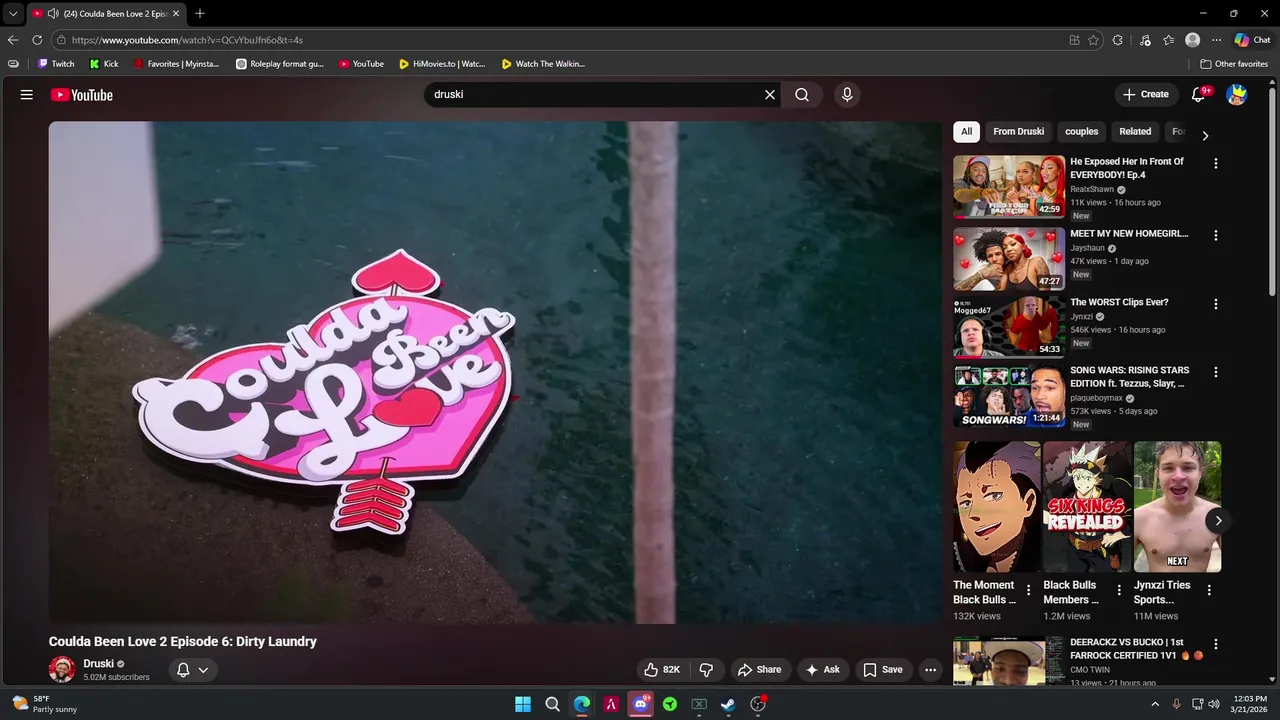Viewport: 1280px width, 720px height.
Task: Open the Druski channel name link
Action: click(98, 664)
